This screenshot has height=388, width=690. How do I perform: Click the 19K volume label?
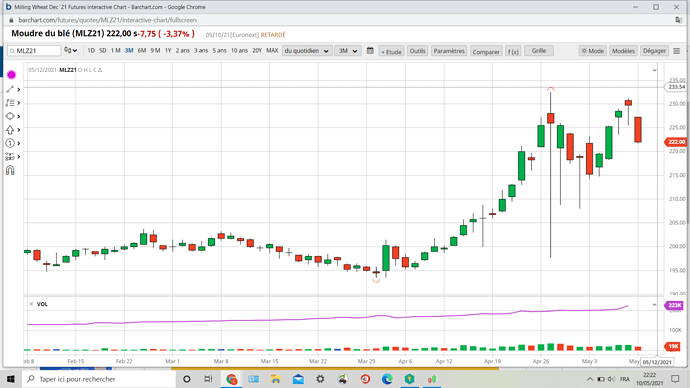673,346
